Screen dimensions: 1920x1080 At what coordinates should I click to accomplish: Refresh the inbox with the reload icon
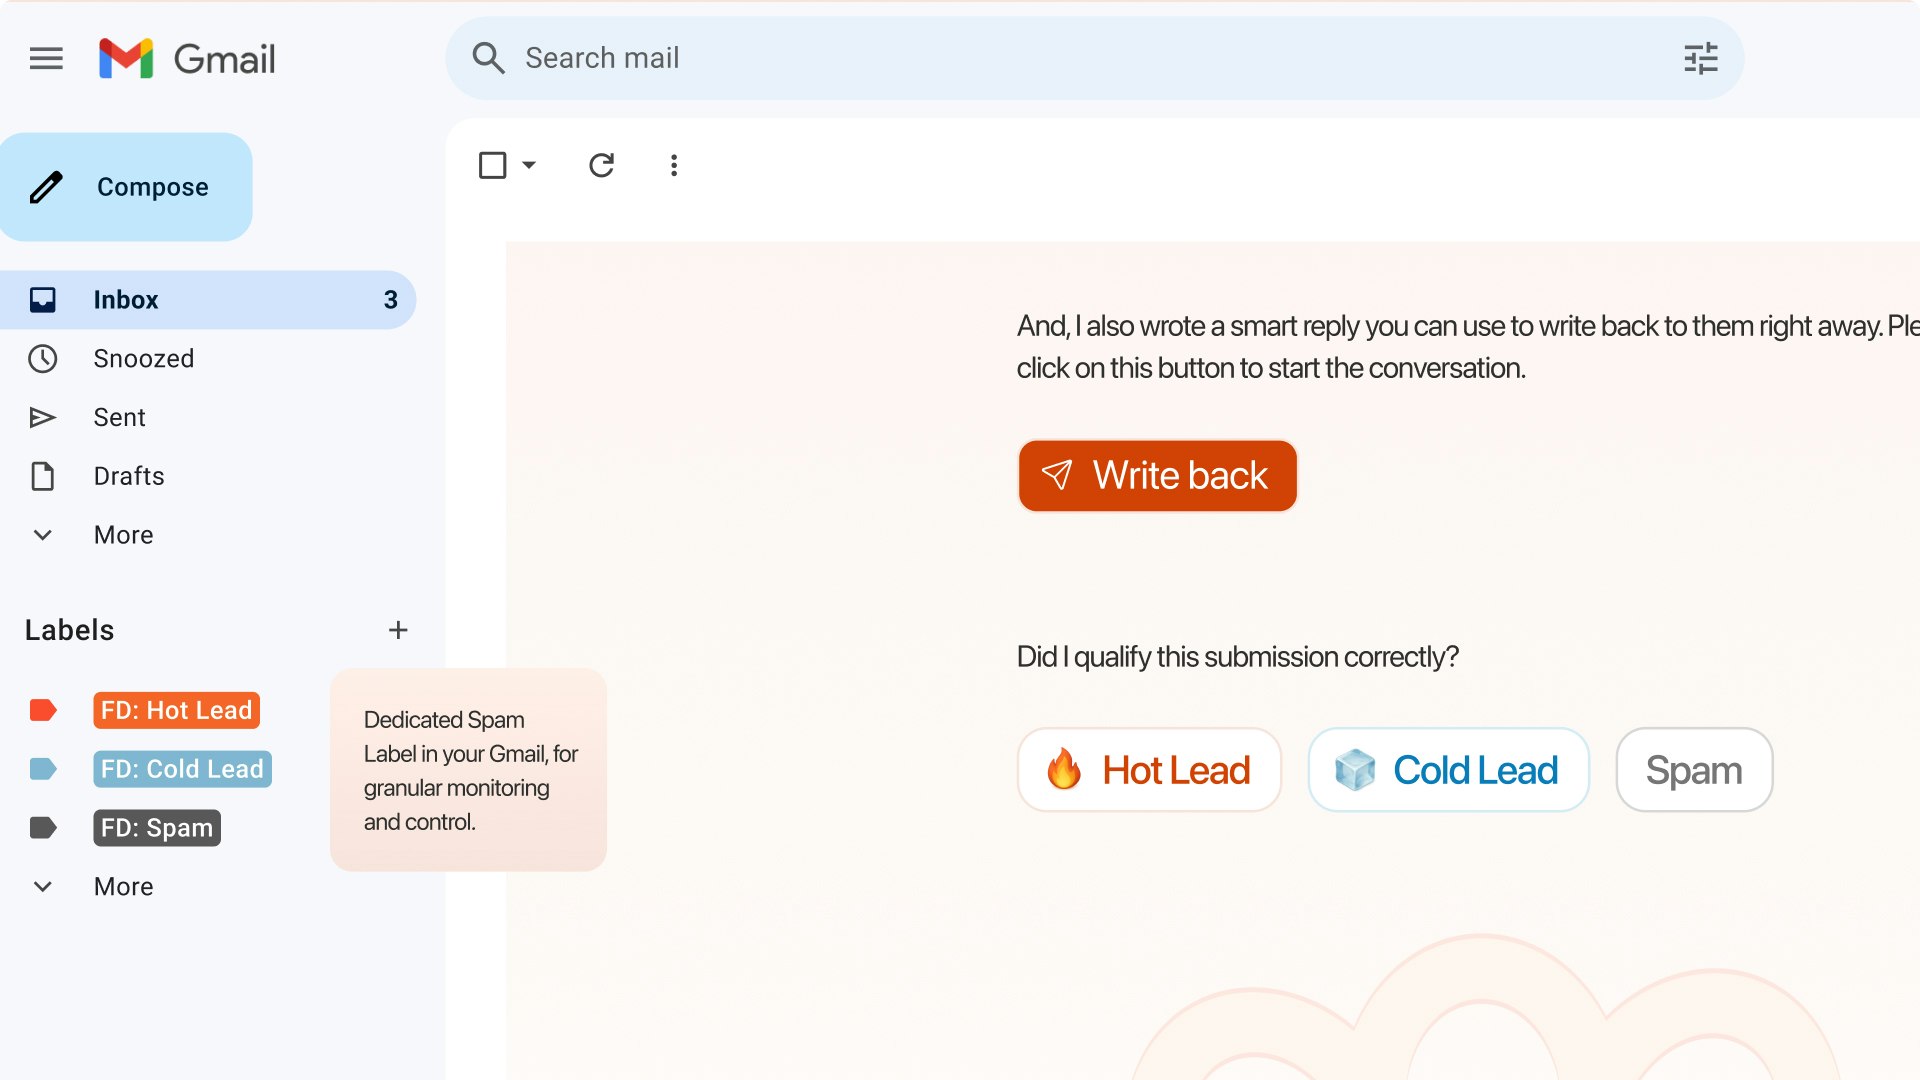click(x=601, y=165)
